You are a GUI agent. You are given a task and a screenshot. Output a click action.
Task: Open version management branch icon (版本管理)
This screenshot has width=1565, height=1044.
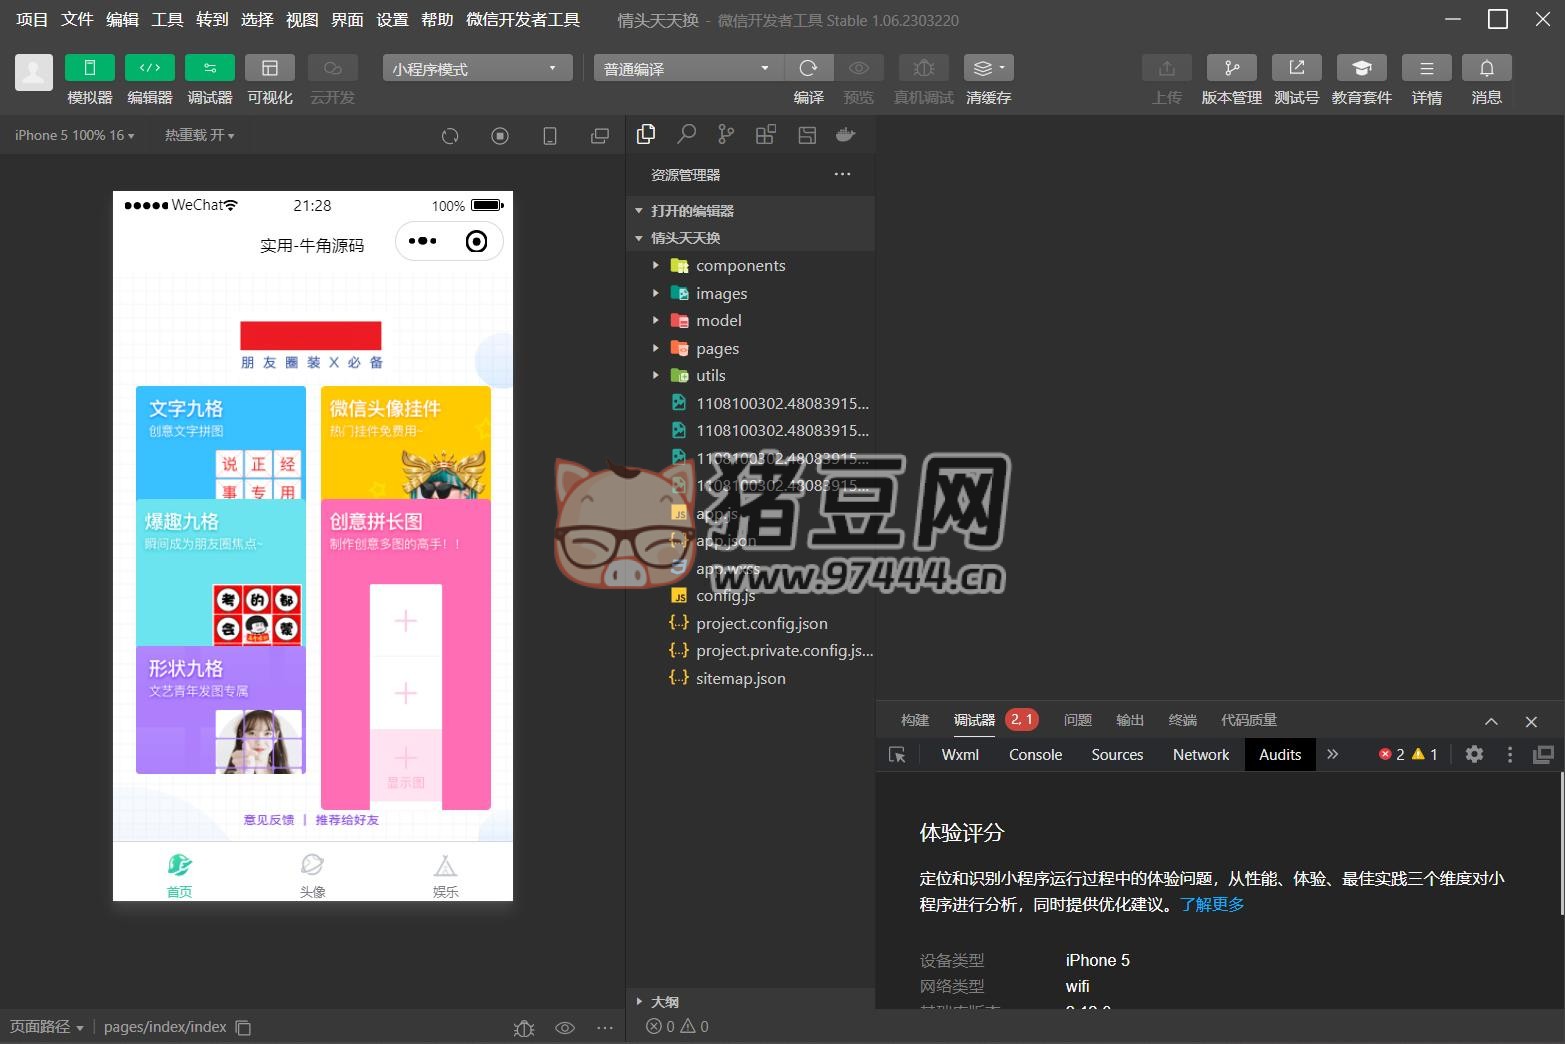click(1232, 67)
